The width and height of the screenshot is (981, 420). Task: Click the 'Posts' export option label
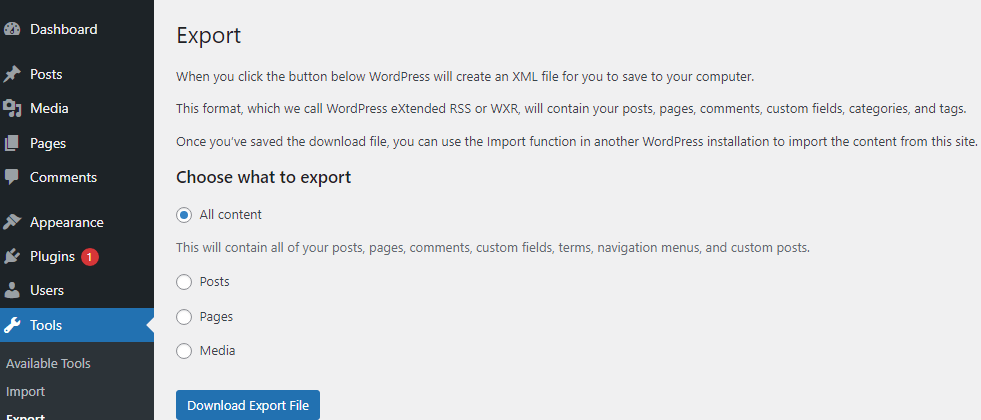(215, 282)
